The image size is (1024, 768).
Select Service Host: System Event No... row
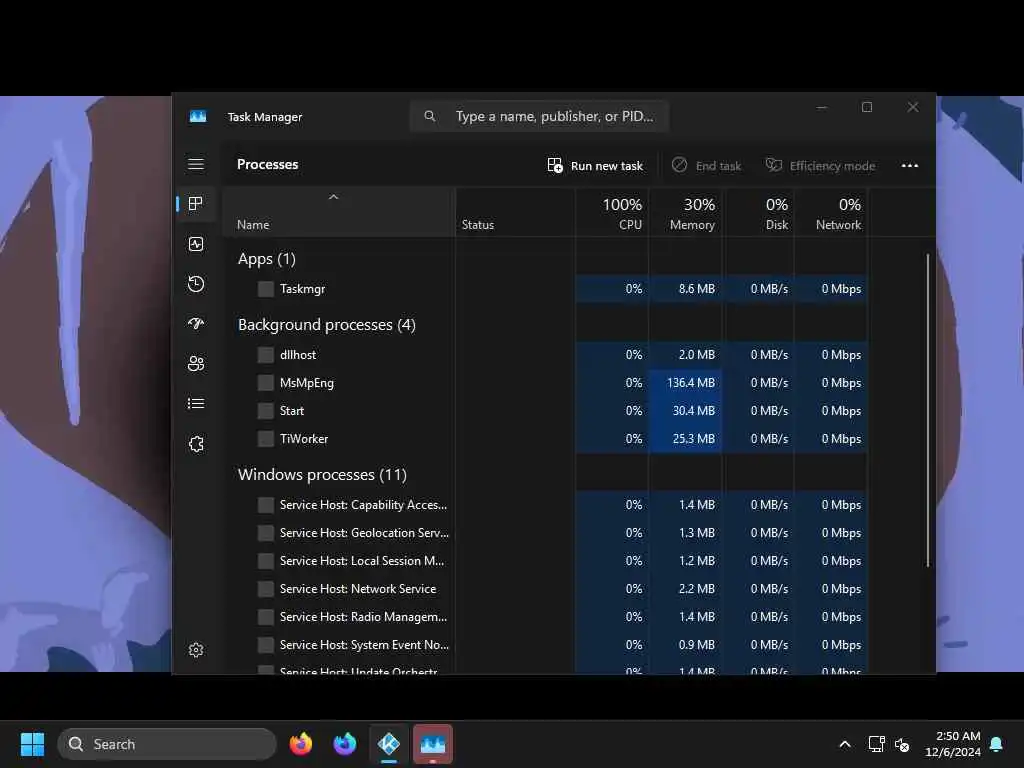click(545, 645)
